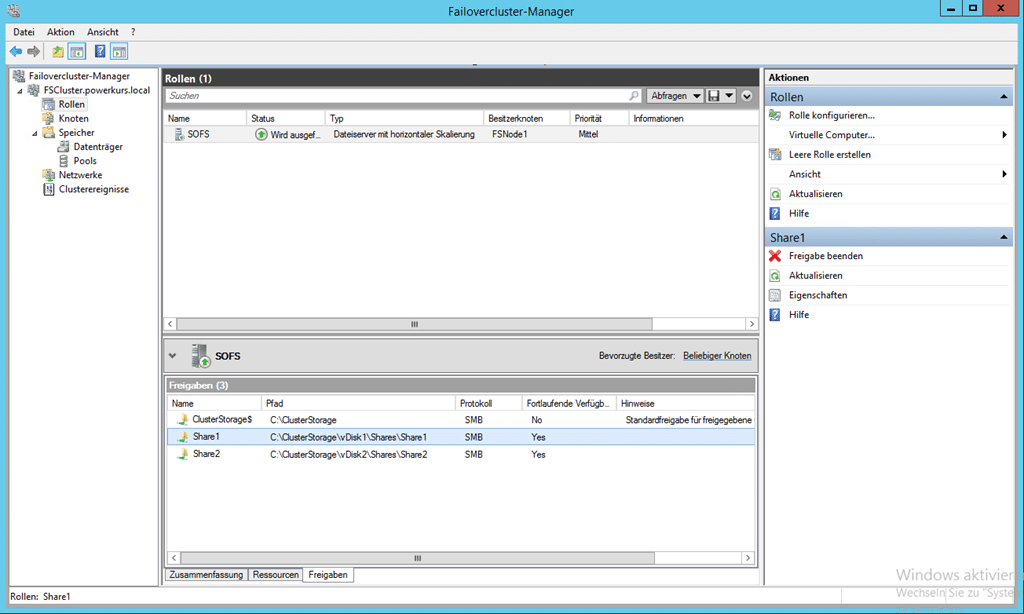Screen dimensions: 1024x614
Task: Click Freigabe beenden action
Action: [825, 256]
